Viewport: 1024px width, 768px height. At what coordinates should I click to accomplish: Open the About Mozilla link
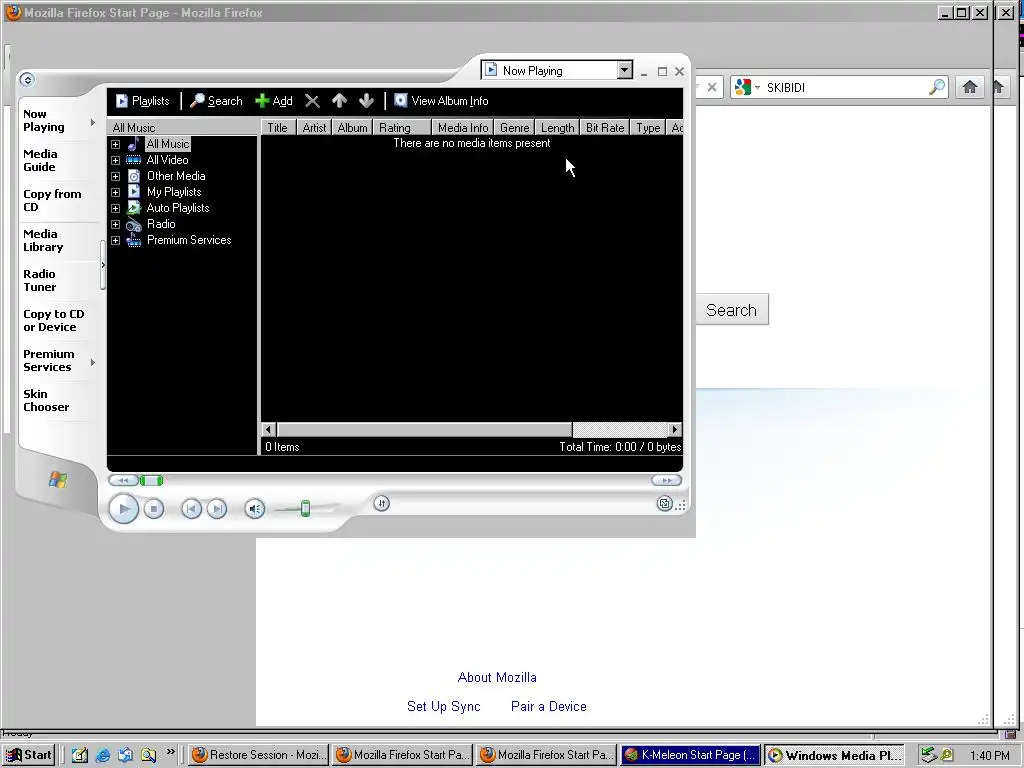[497, 677]
